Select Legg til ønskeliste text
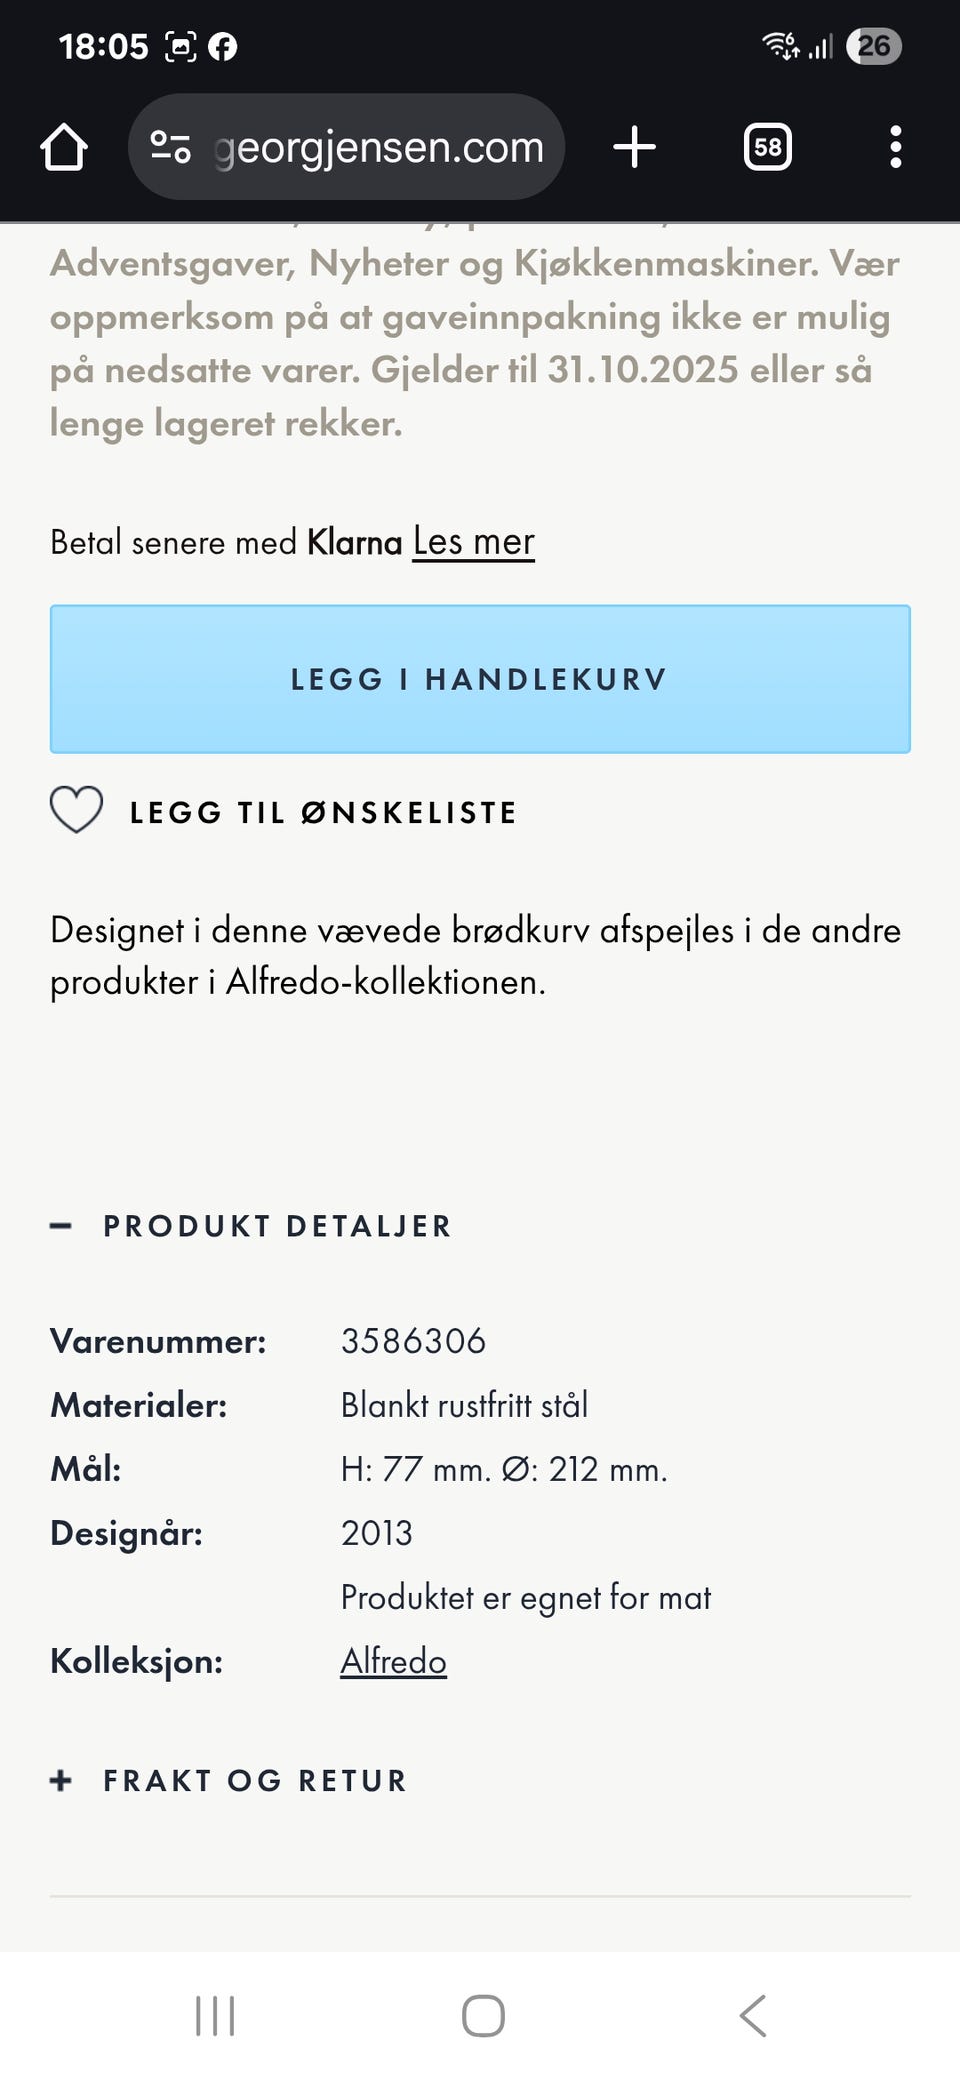Screen dimensions: 960x2080 [x=323, y=812]
